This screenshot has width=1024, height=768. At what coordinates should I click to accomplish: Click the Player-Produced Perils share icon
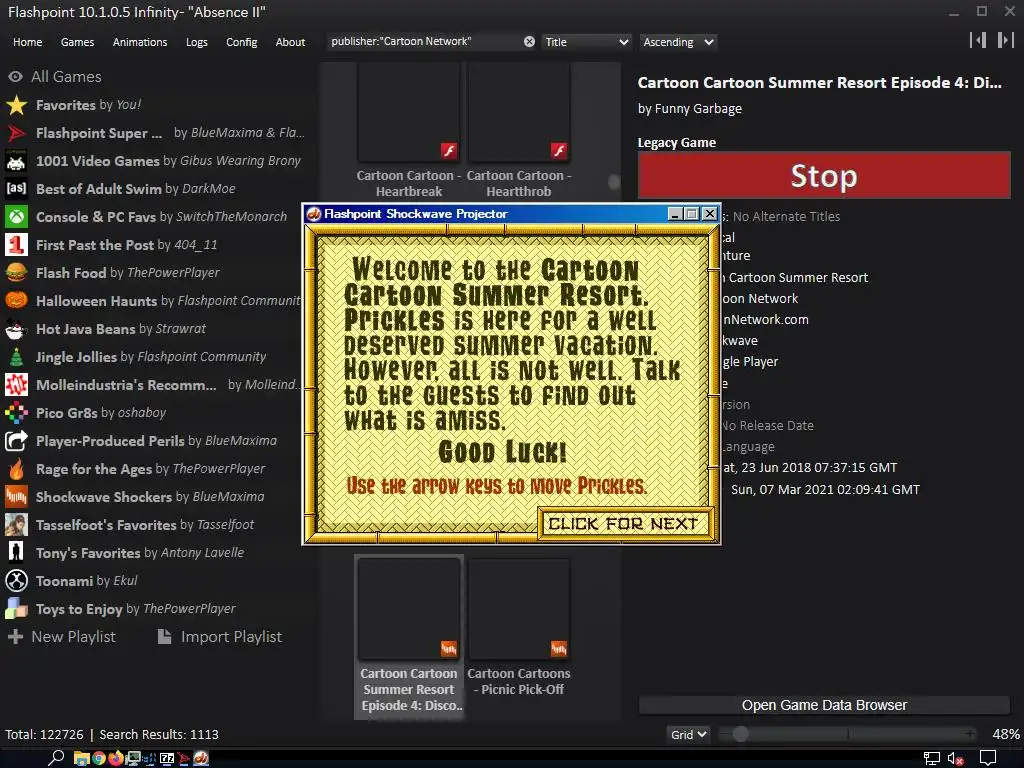pyautogui.click(x=16, y=441)
